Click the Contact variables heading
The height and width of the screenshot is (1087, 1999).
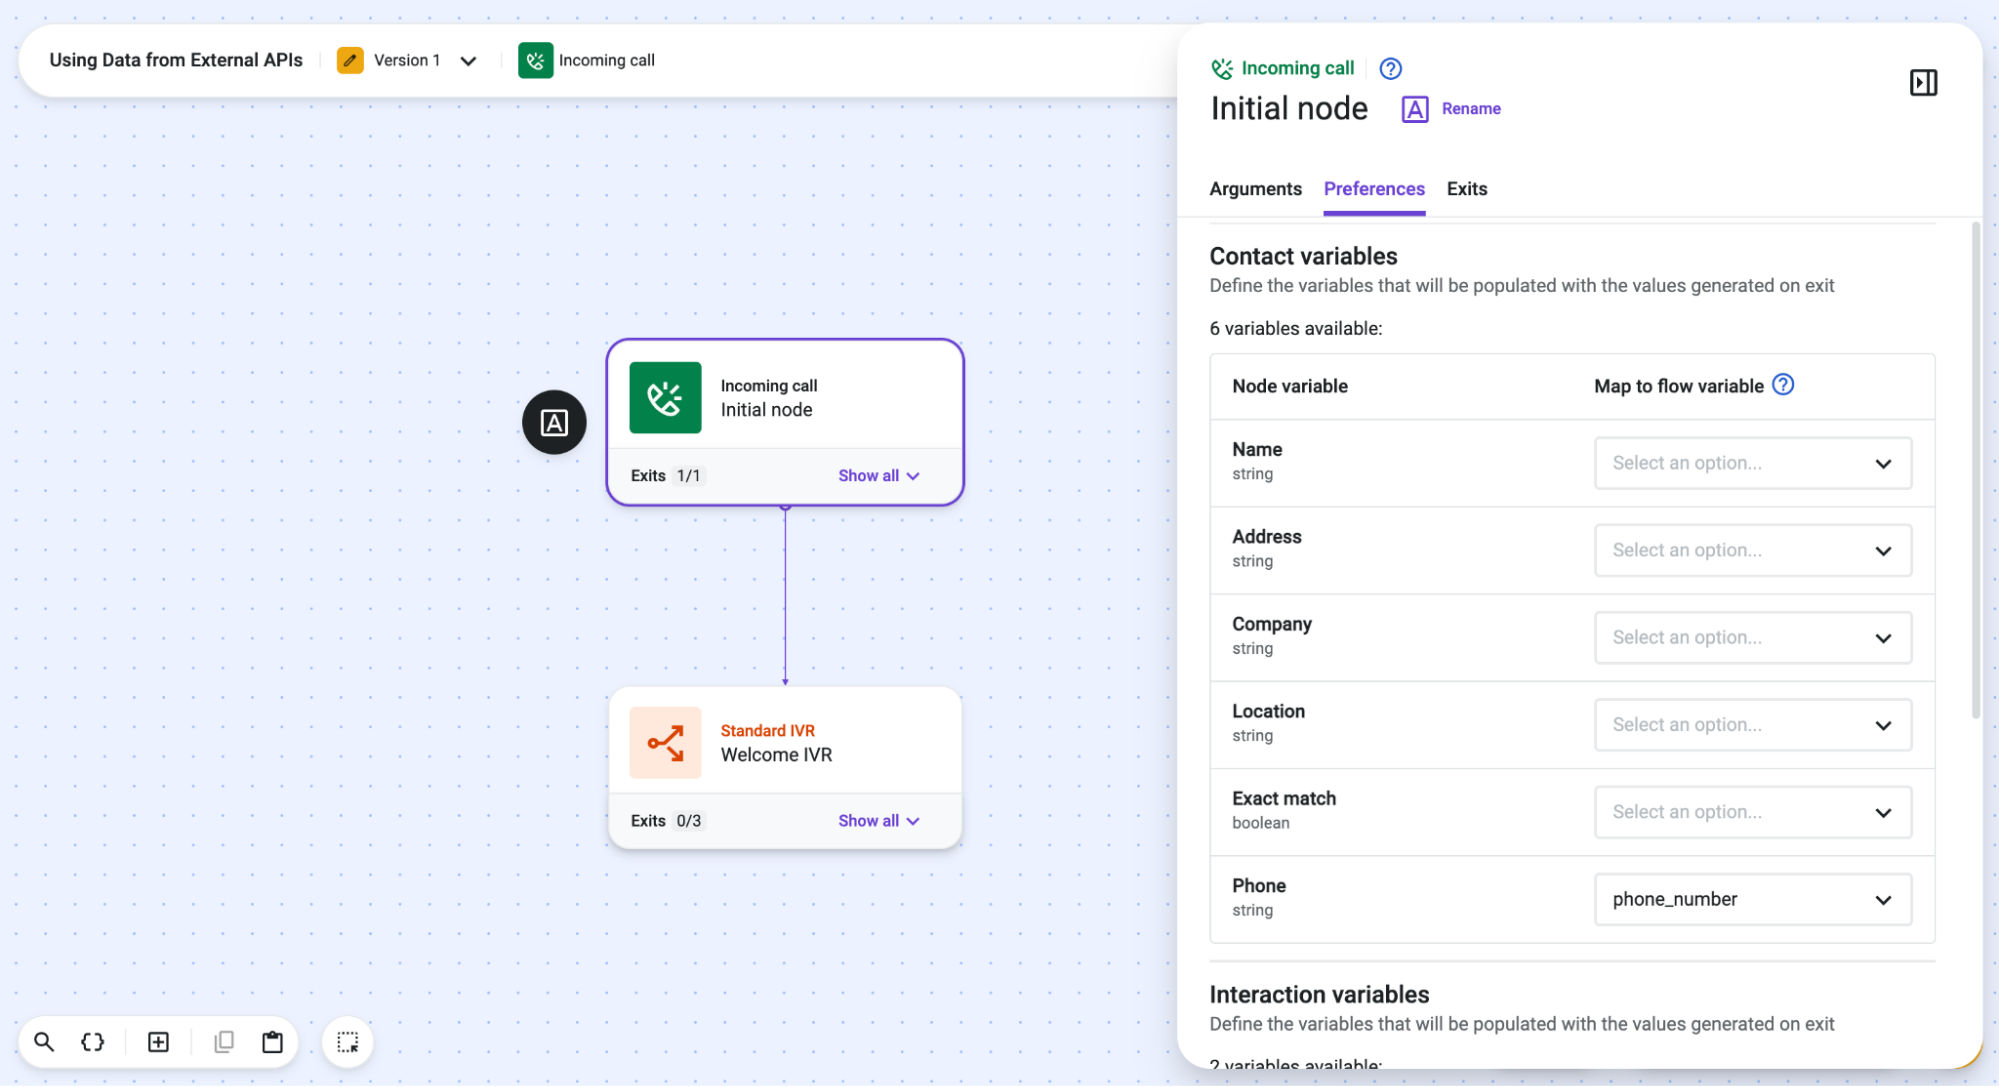point(1303,256)
